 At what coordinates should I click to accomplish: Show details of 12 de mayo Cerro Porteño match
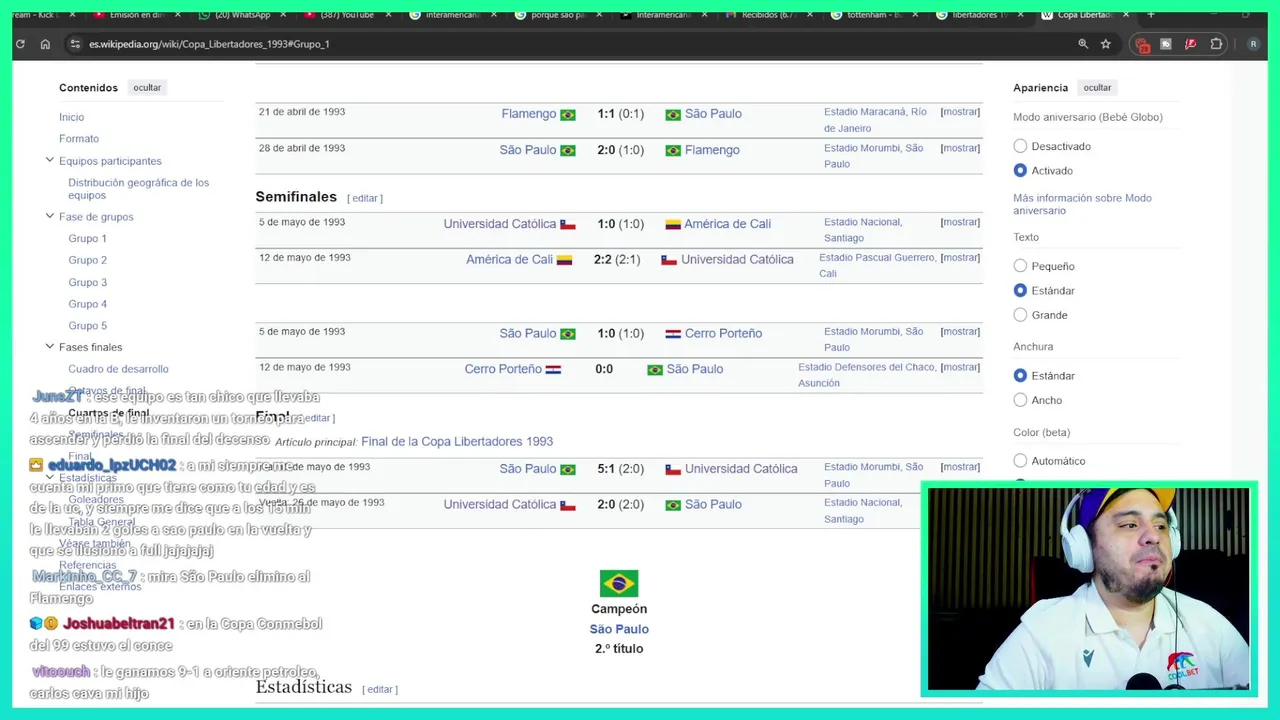960,367
